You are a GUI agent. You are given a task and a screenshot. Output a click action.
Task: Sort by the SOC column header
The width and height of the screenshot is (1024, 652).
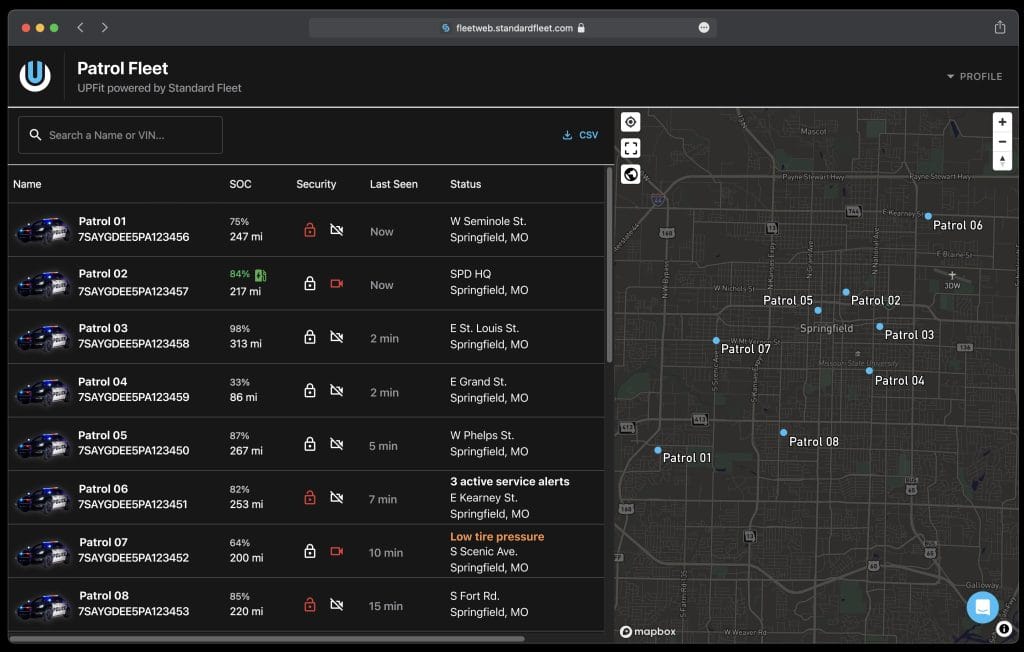(x=240, y=184)
